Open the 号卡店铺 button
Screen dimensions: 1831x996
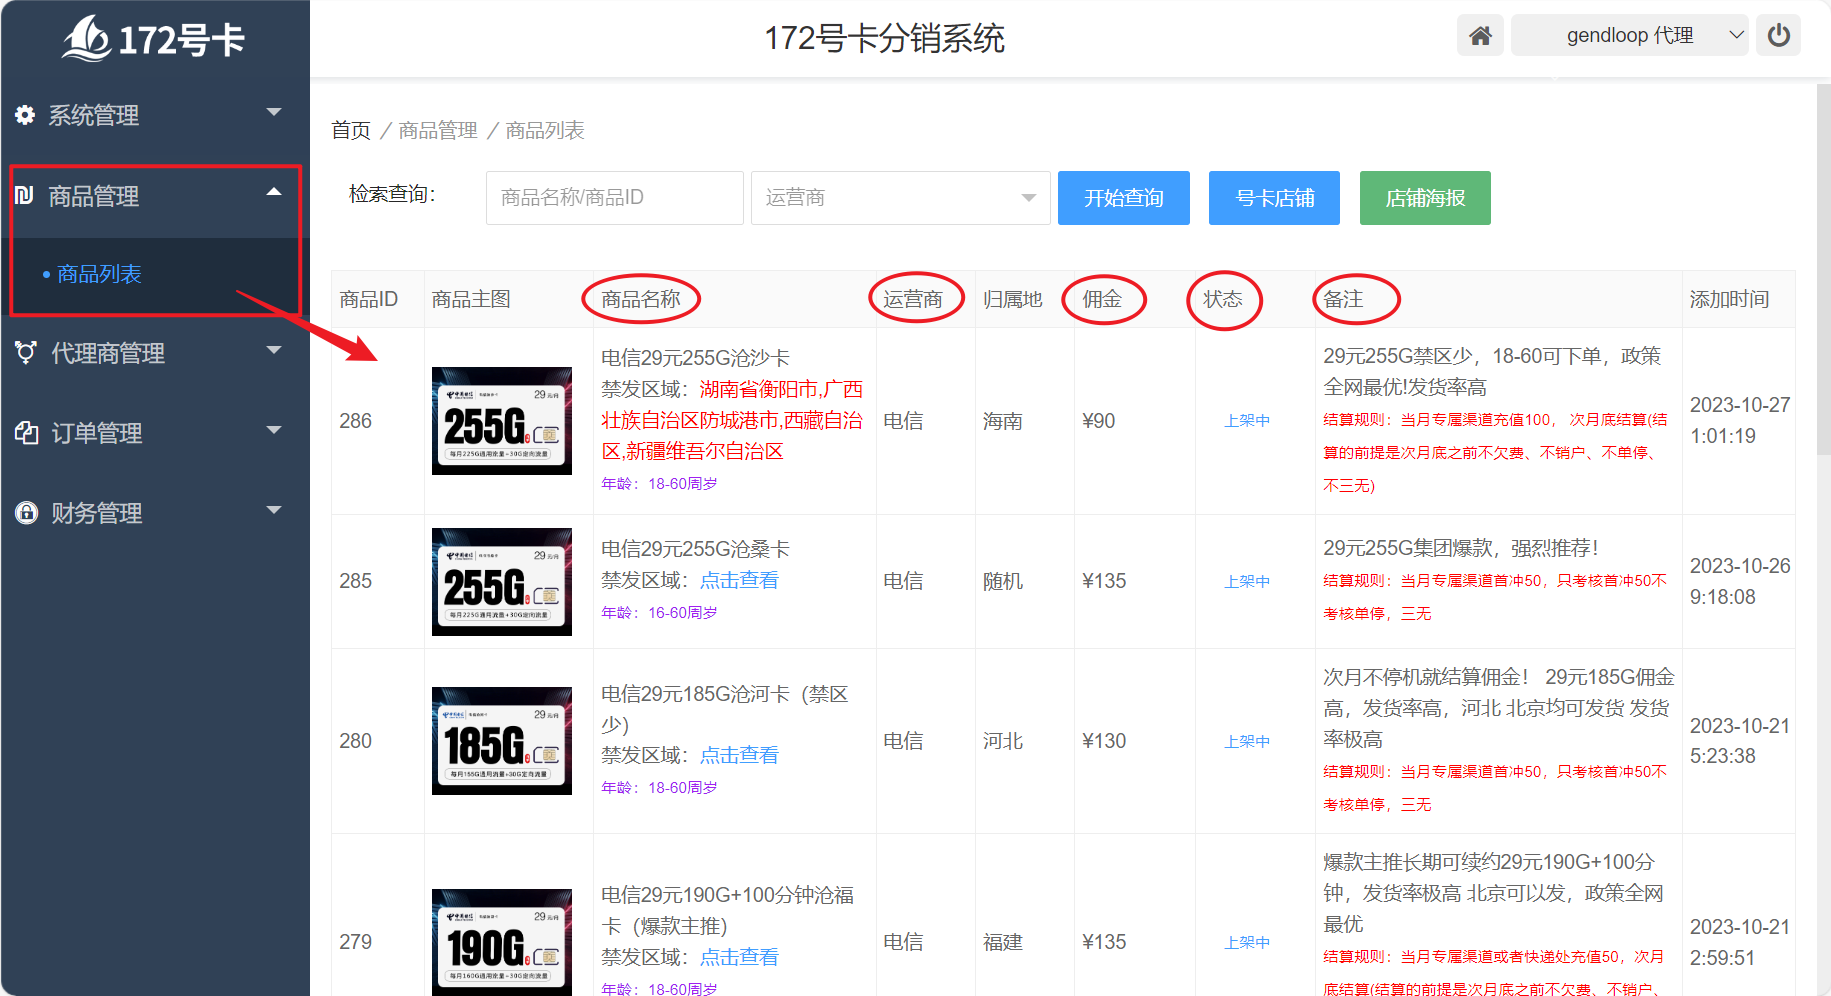pos(1273,198)
